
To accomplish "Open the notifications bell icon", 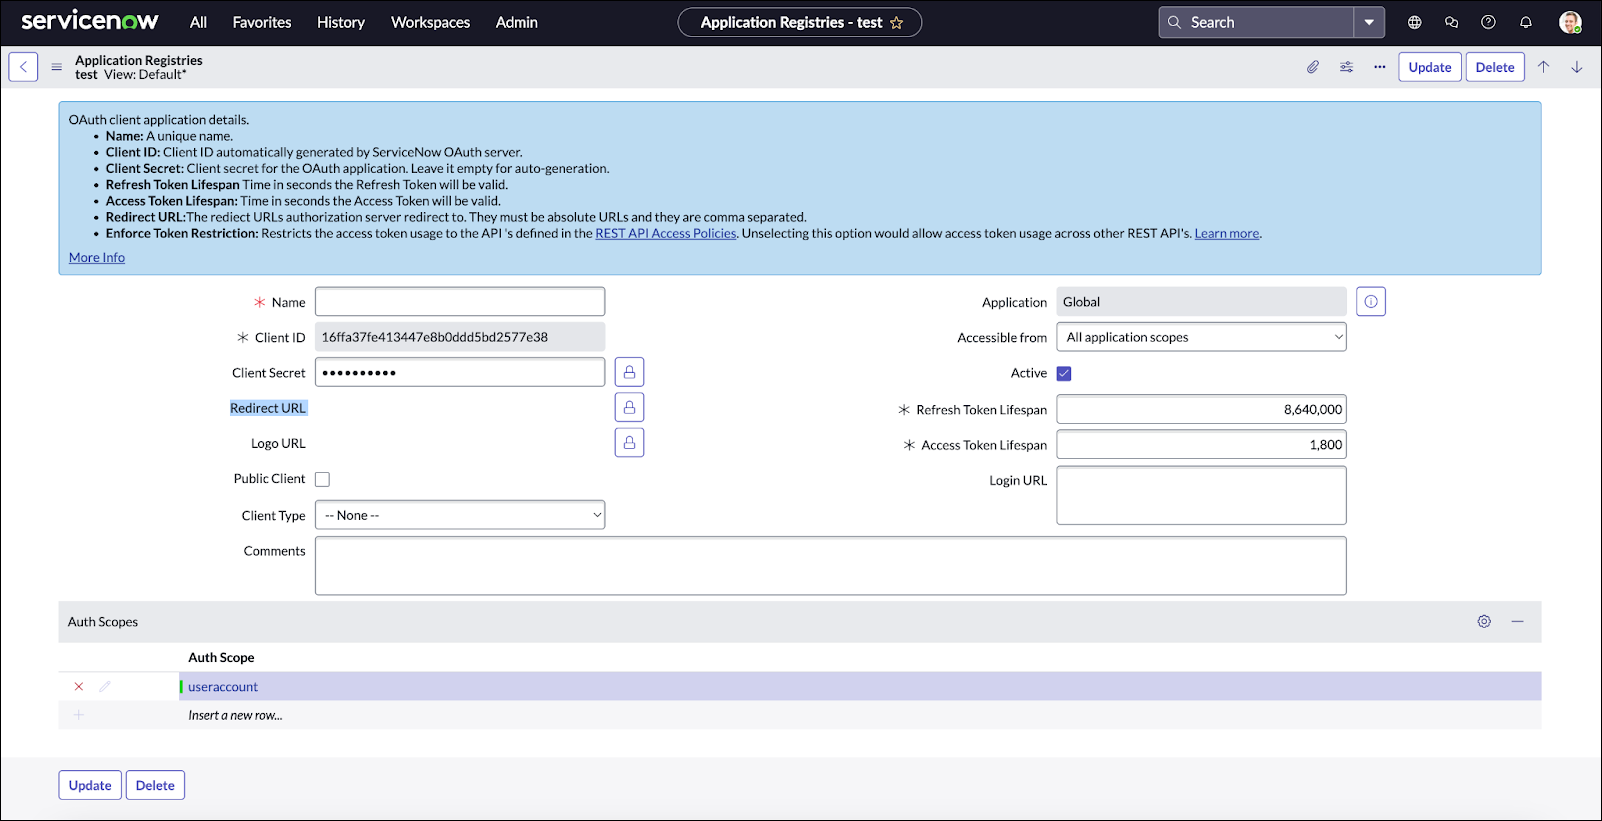I will pos(1526,22).
